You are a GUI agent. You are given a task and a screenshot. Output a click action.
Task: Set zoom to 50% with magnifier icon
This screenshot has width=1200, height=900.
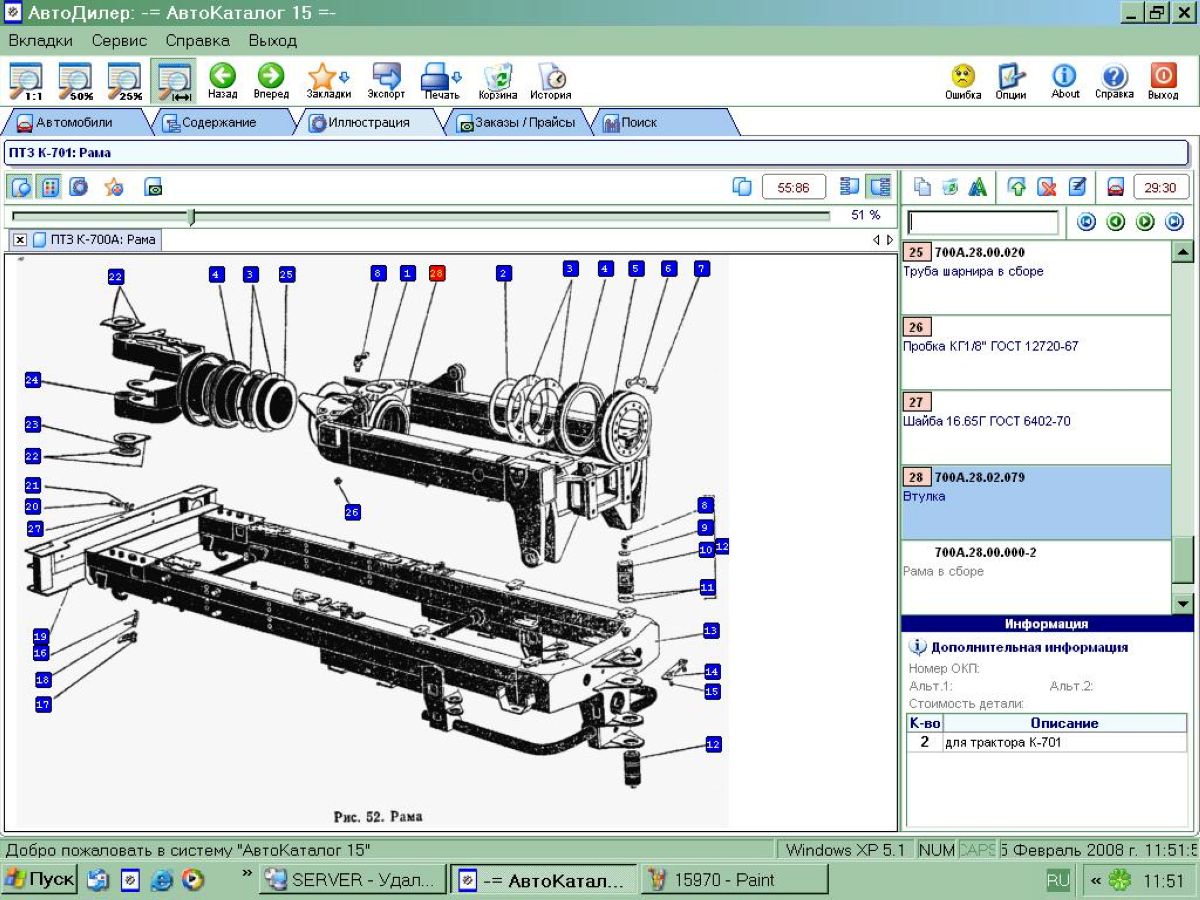coord(75,79)
